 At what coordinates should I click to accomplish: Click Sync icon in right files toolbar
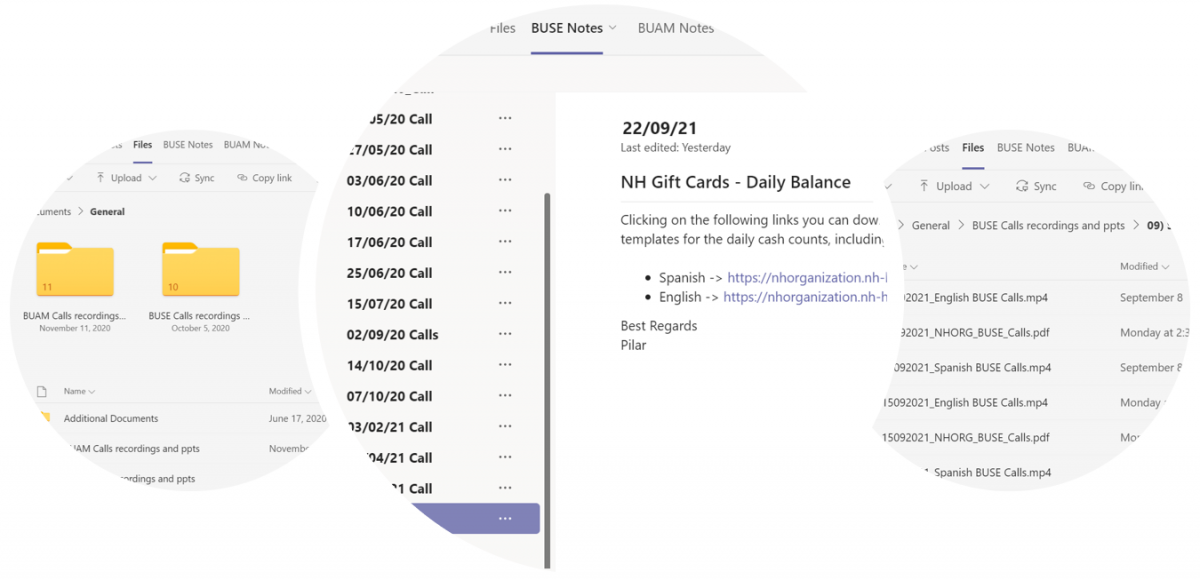click(1021, 186)
